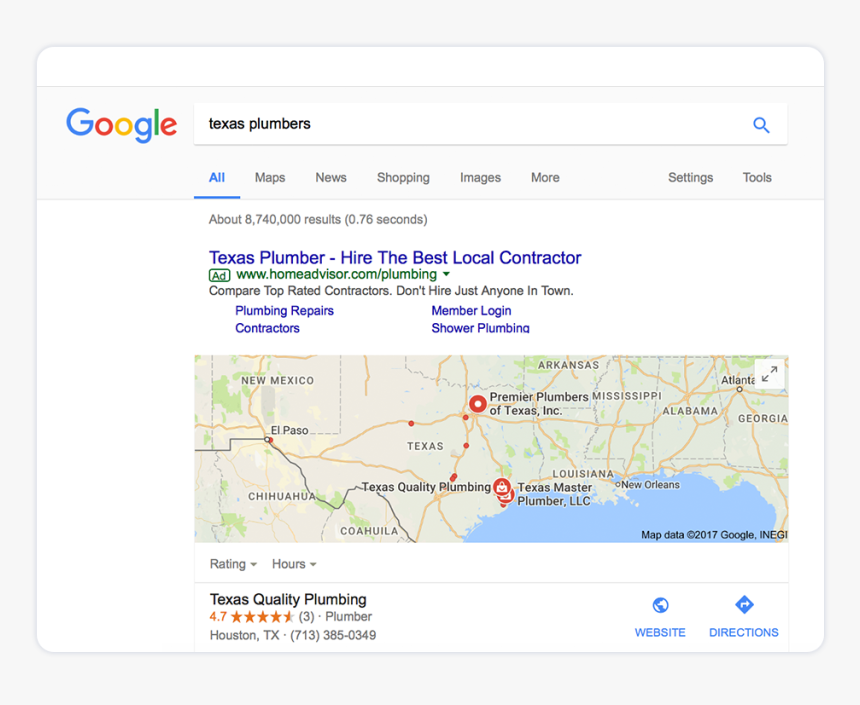The height and width of the screenshot is (705, 860).
Task: Open the Texas Plumber ad headline
Action: 394,257
